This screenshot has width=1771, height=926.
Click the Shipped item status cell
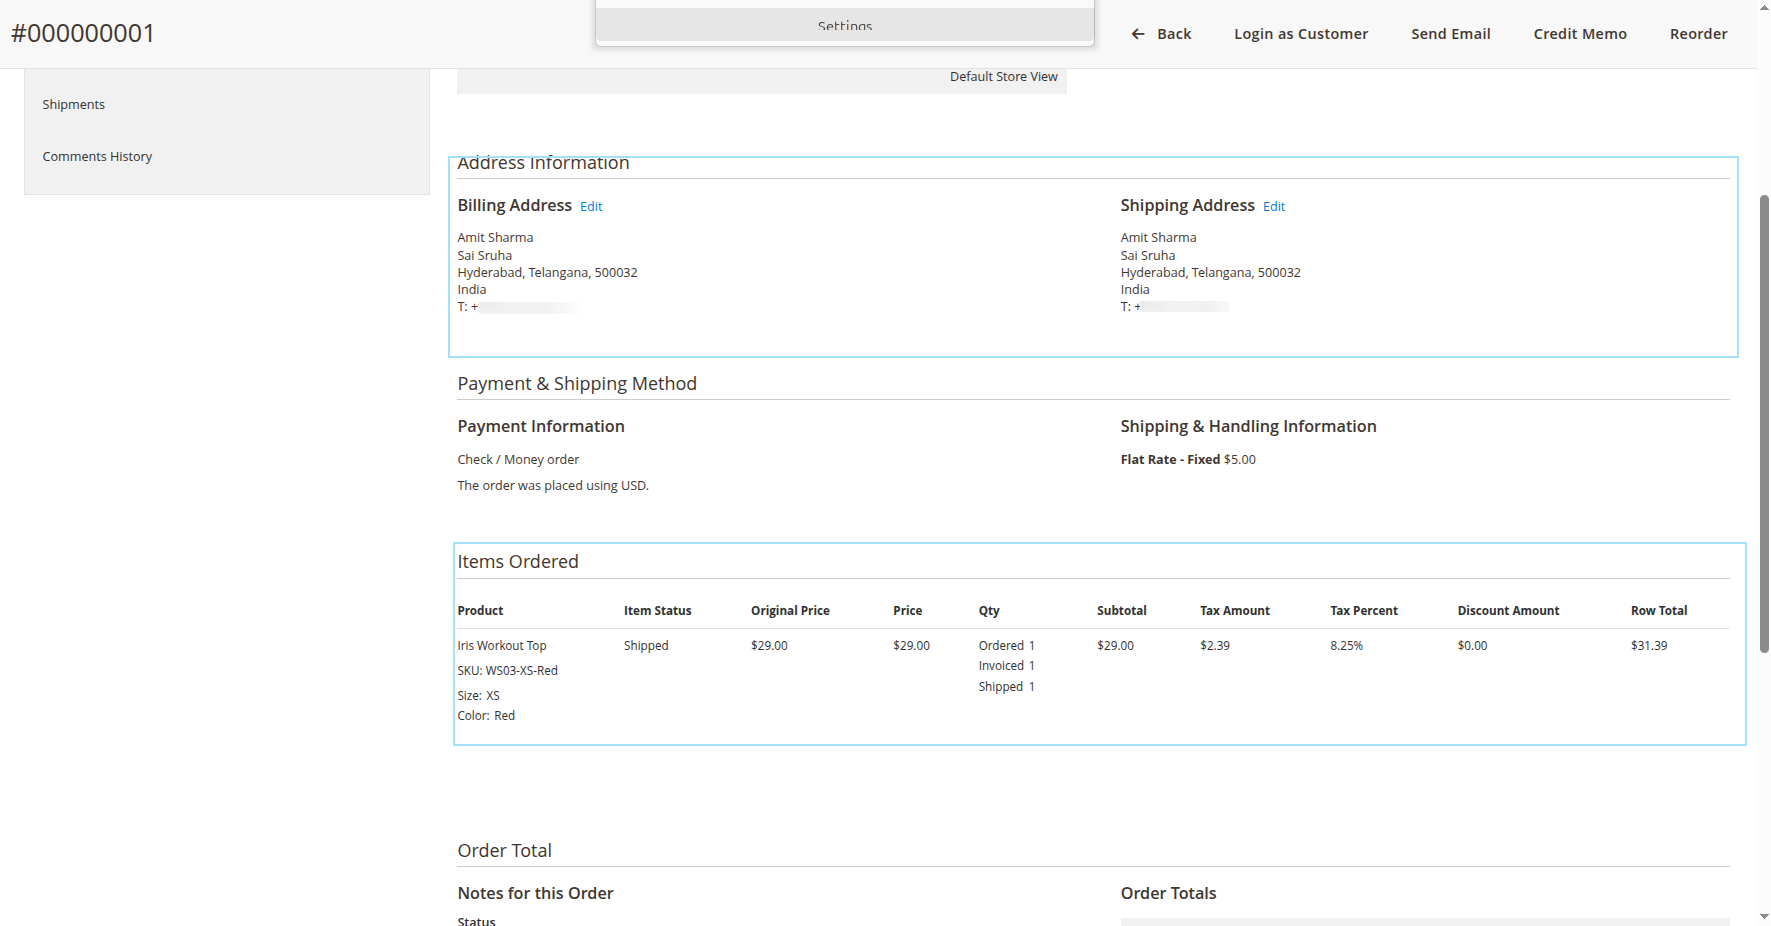[646, 646]
